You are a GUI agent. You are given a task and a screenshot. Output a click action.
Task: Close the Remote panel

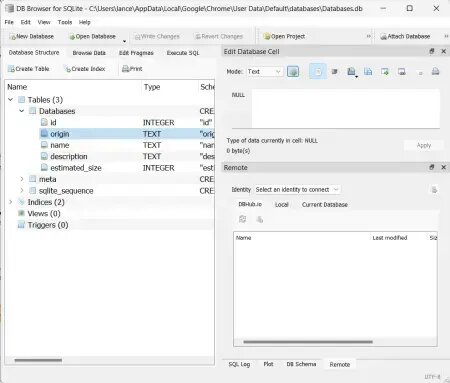pyautogui.click(x=444, y=167)
